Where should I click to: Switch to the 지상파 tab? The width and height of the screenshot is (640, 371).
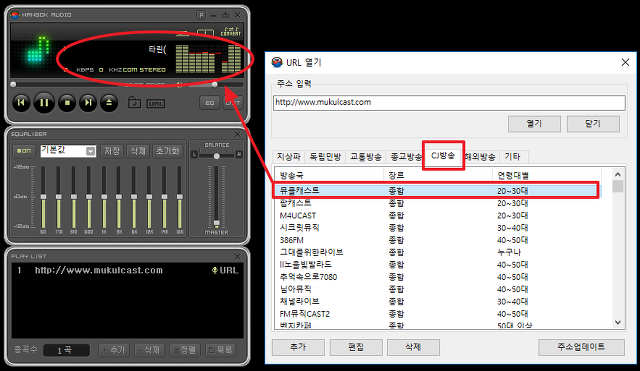point(289,157)
